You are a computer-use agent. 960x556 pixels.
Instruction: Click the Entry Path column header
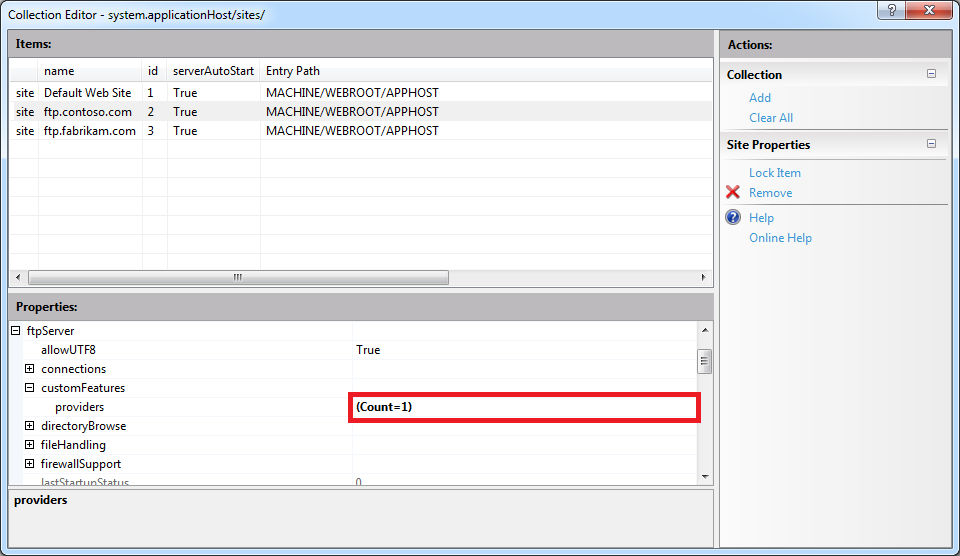293,72
